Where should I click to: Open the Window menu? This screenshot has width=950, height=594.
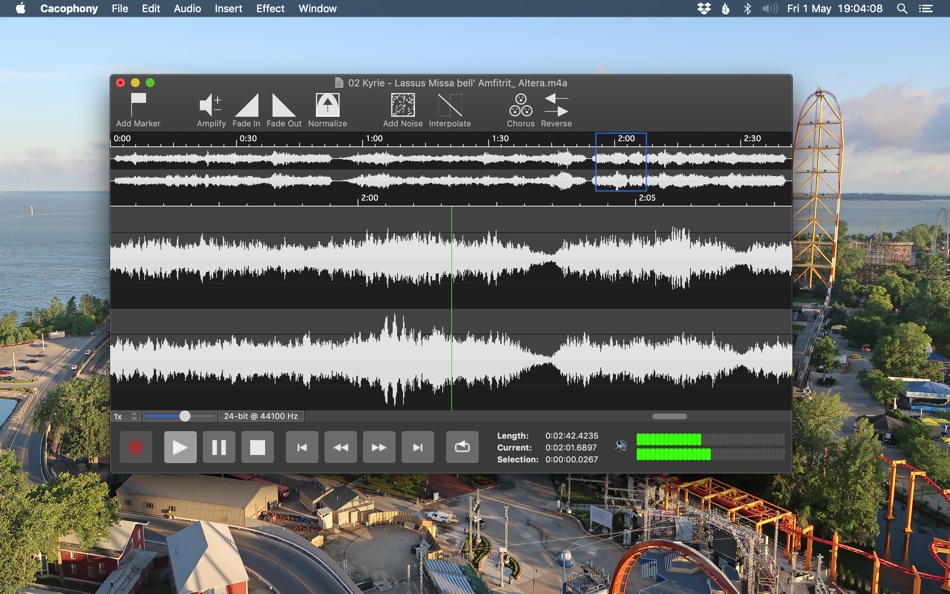(317, 8)
